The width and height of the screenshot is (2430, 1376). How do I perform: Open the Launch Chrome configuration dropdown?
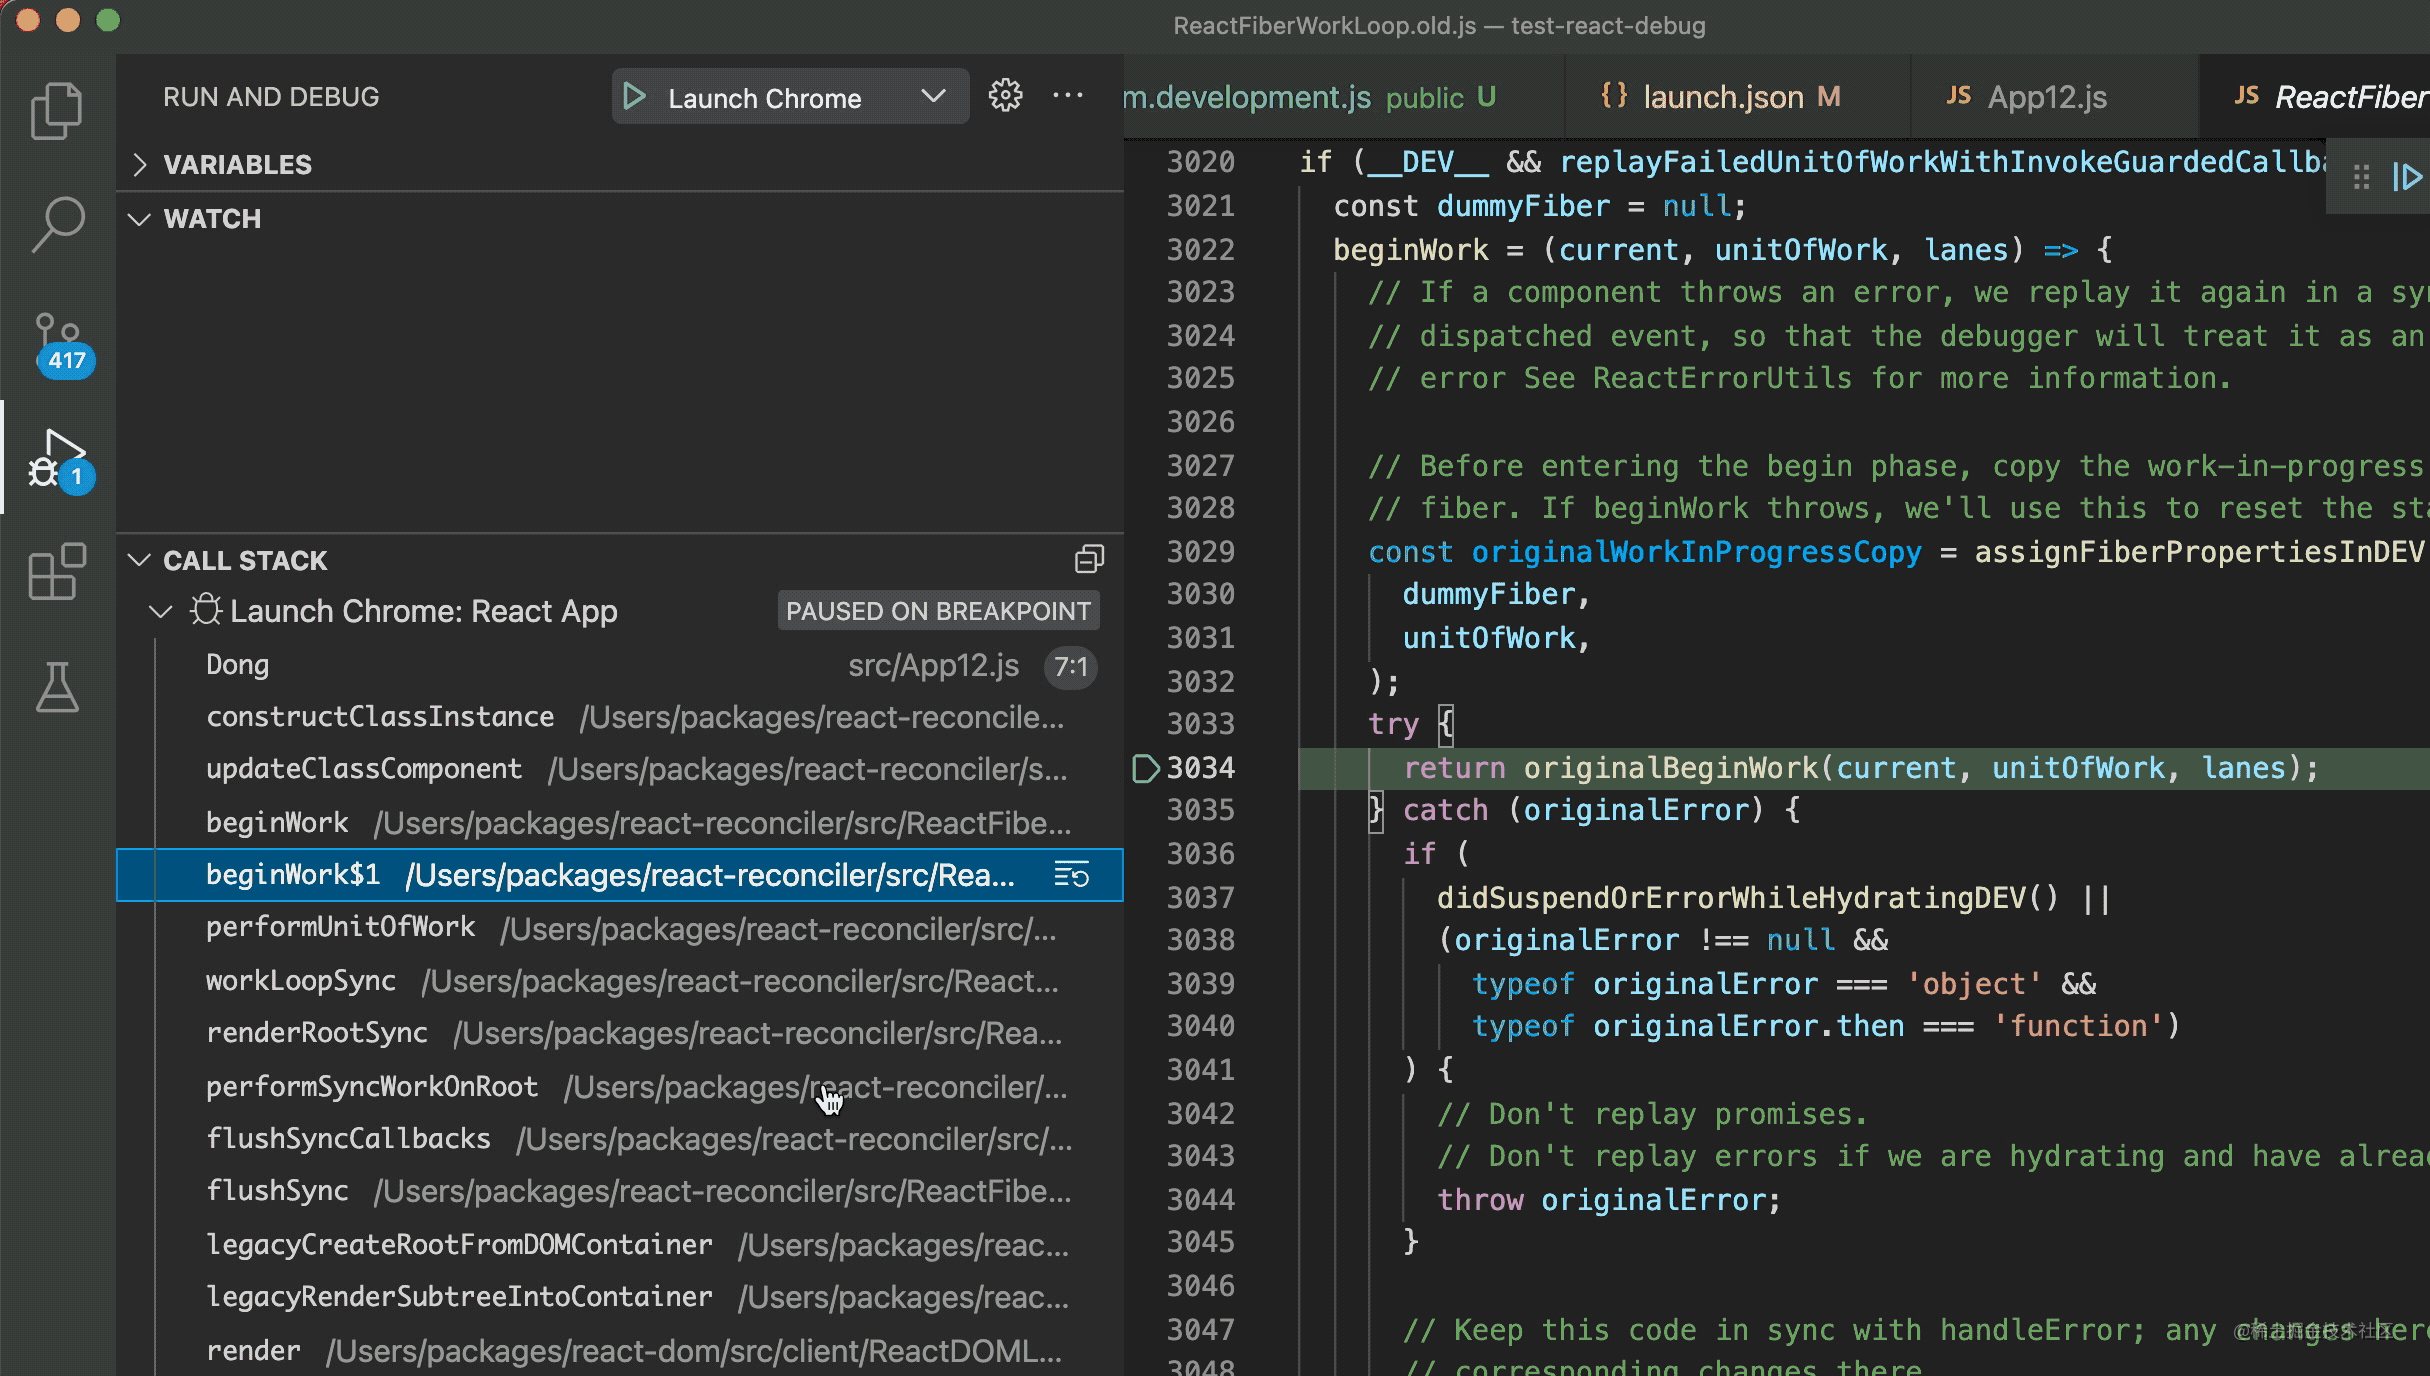(x=932, y=97)
